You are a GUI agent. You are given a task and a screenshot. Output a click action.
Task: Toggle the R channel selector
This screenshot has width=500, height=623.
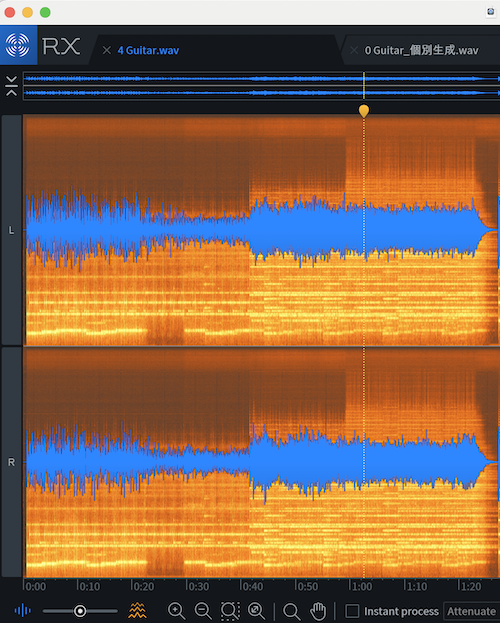[12, 462]
